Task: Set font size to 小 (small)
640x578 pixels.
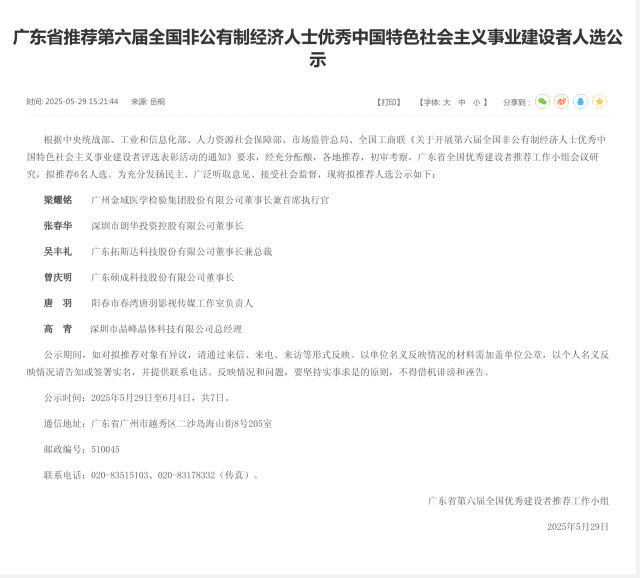Action: tap(476, 102)
